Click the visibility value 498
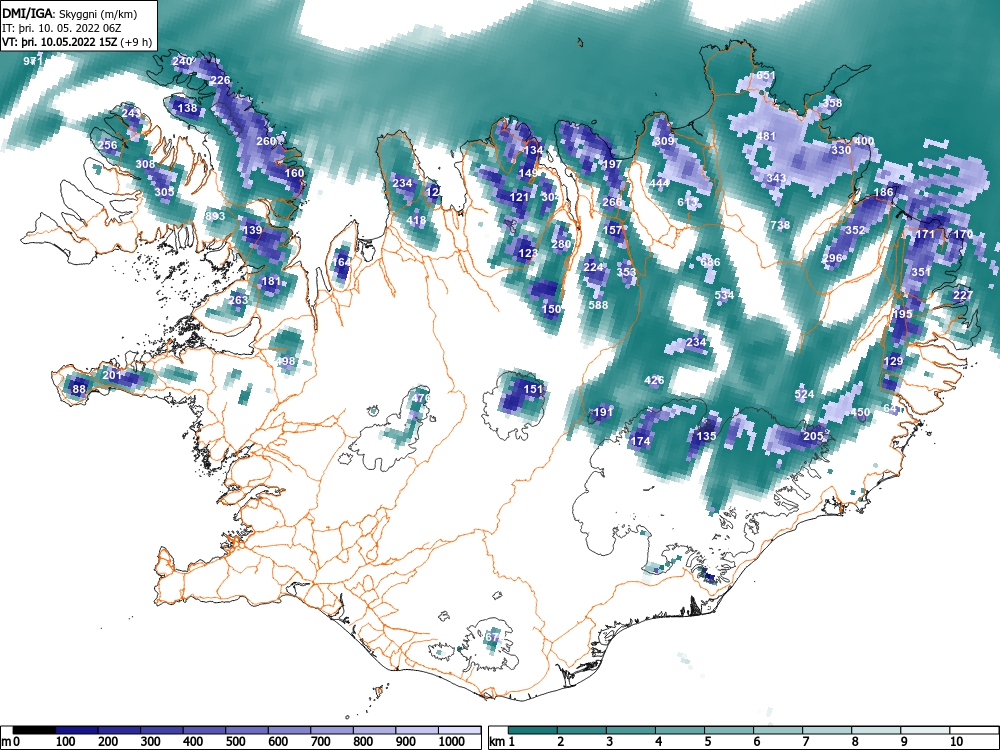The width and height of the screenshot is (1000, 750). (286, 361)
